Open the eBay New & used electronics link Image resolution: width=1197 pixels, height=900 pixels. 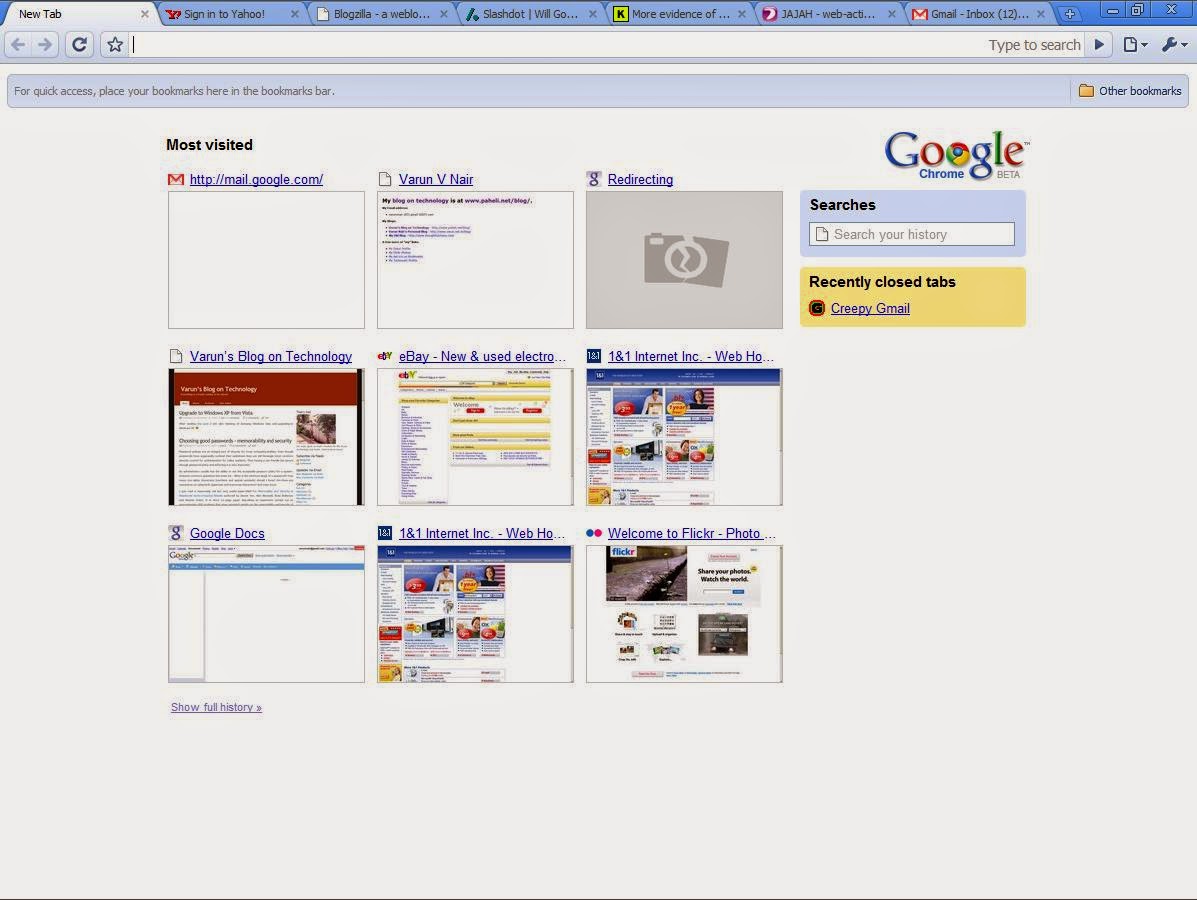(482, 356)
